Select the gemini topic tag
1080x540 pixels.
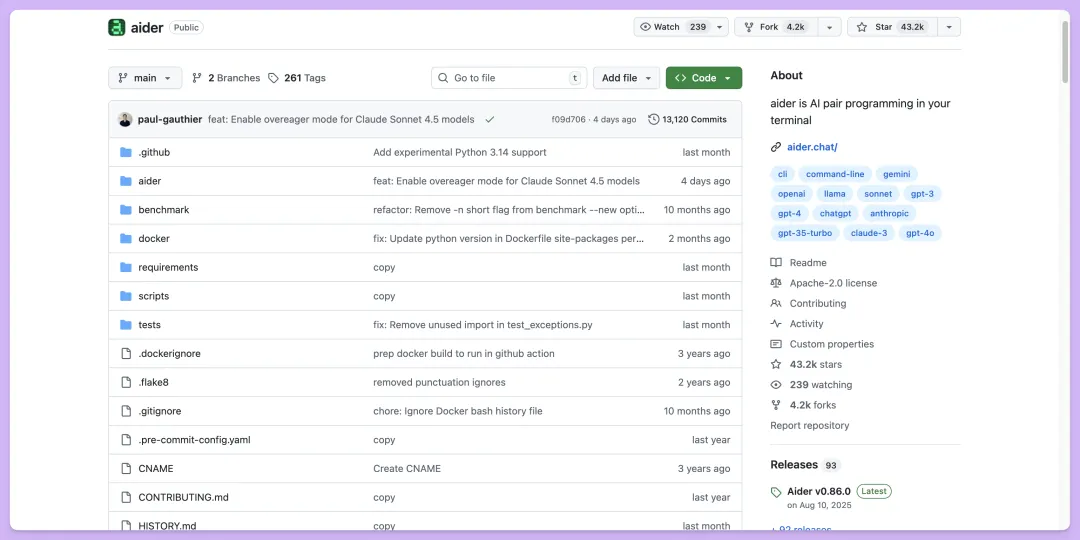896,174
